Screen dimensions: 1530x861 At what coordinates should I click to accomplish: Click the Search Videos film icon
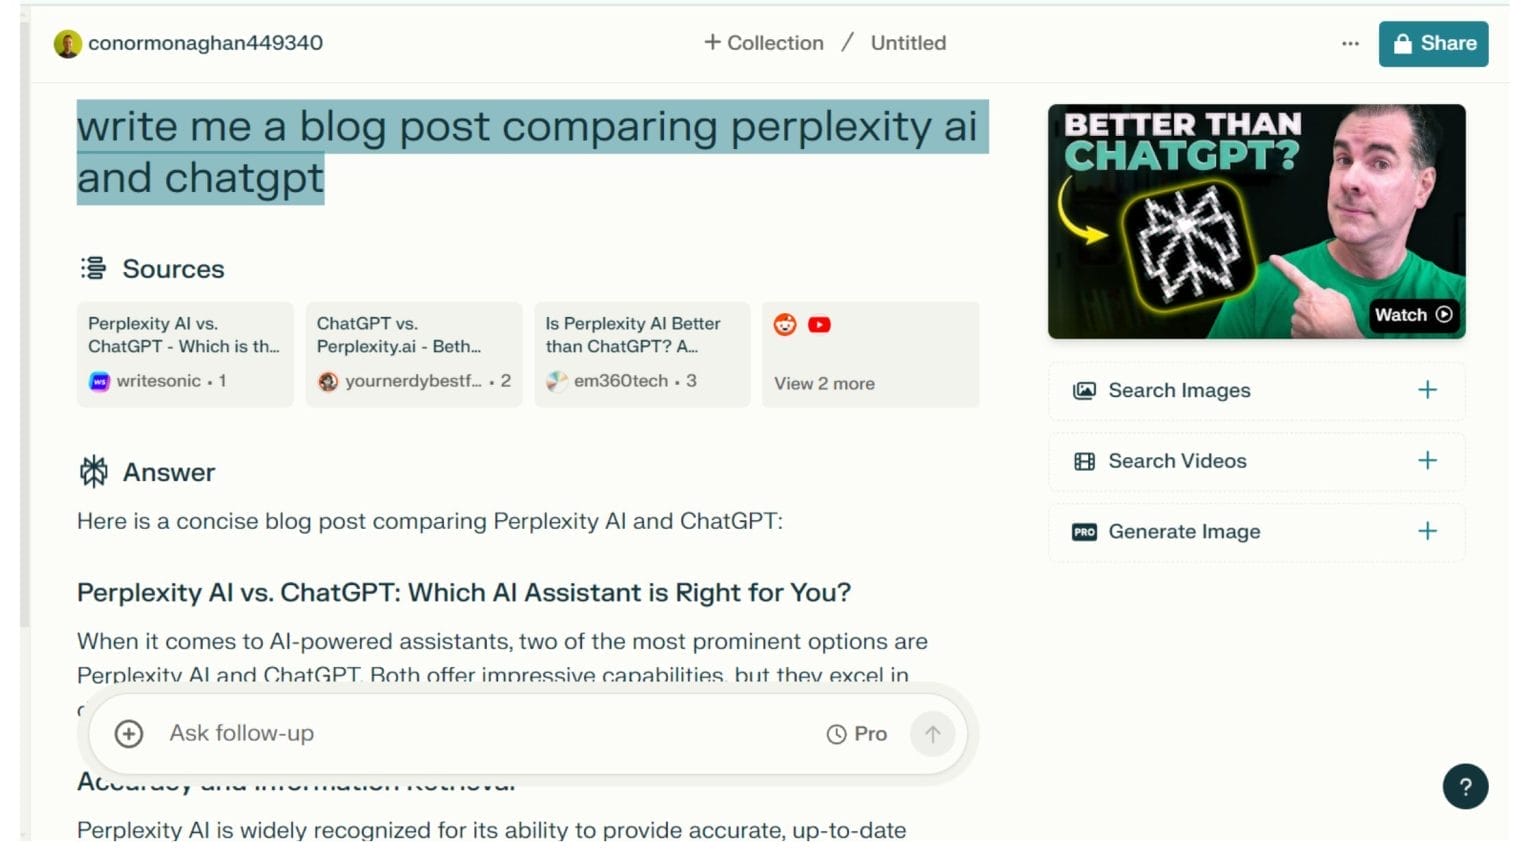(1084, 461)
